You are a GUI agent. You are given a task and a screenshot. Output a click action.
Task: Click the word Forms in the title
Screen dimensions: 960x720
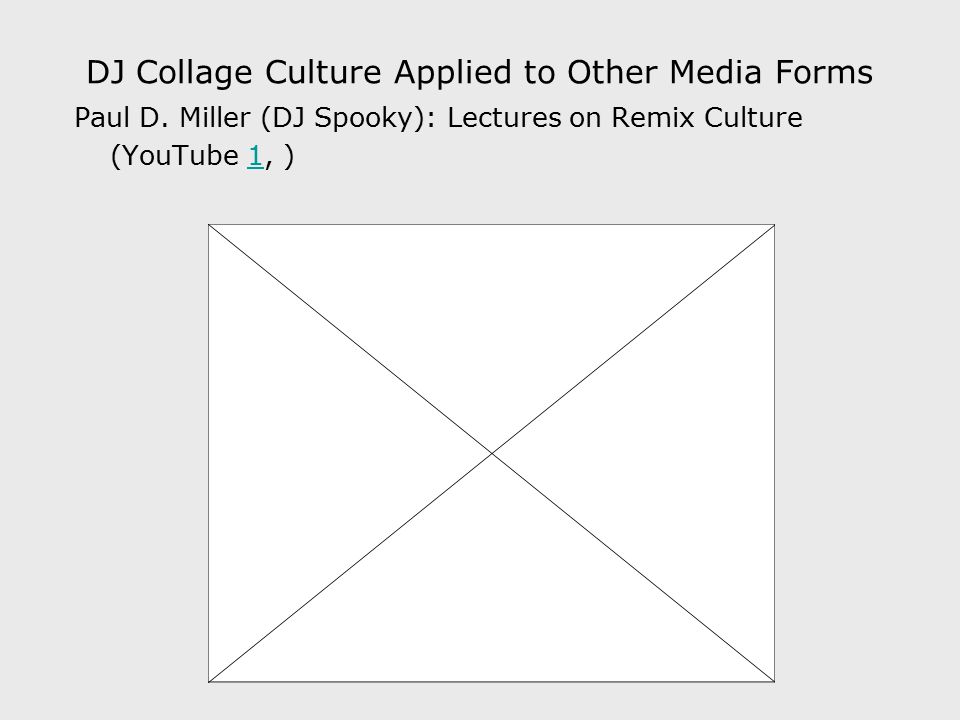pyautogui.click(x=824, y=72)
